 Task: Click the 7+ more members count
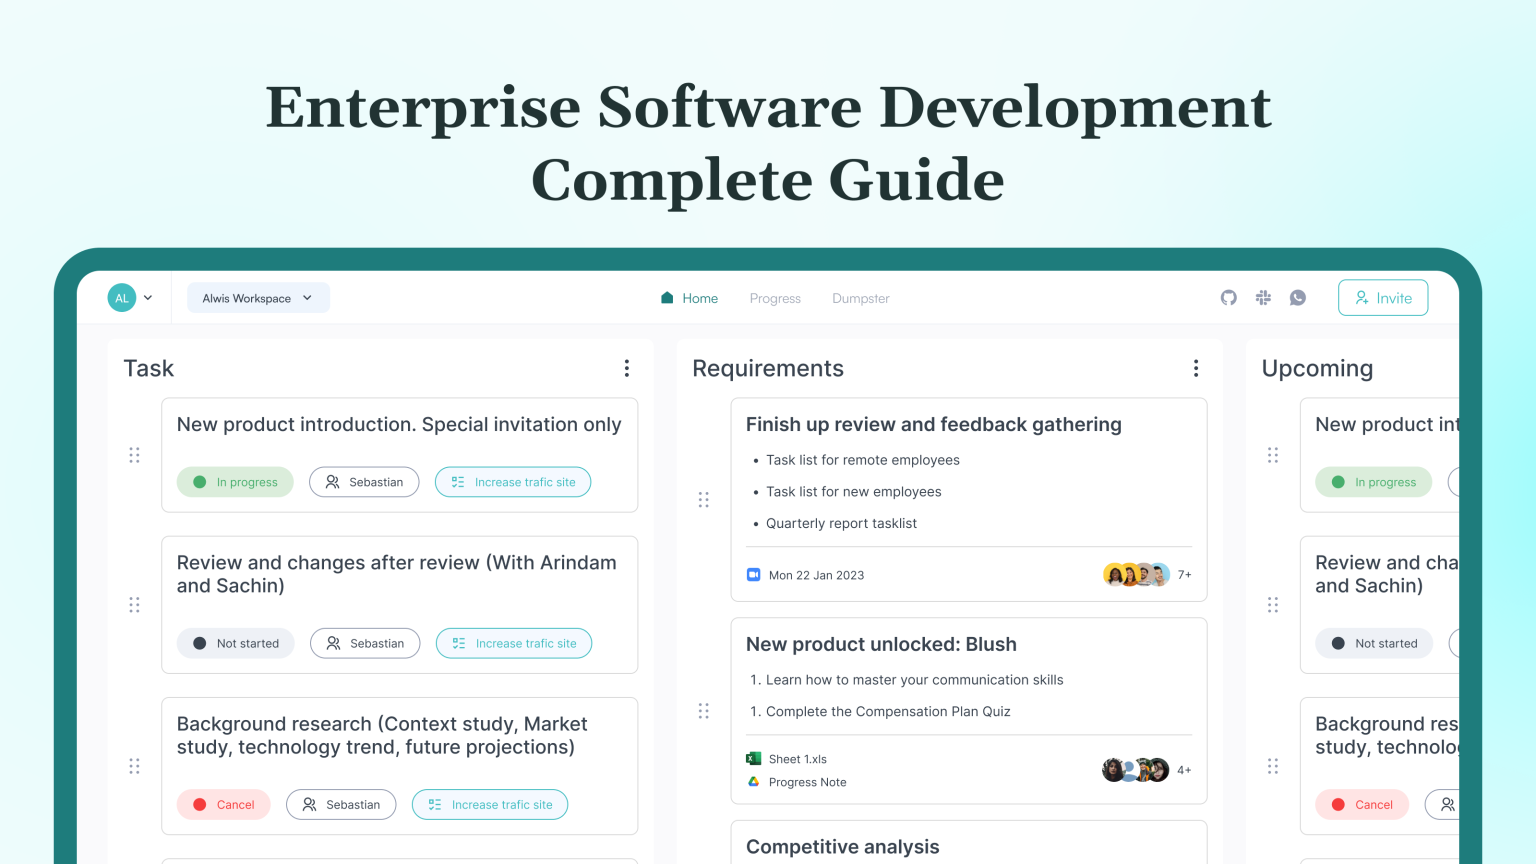click(x=1184, y=575)
